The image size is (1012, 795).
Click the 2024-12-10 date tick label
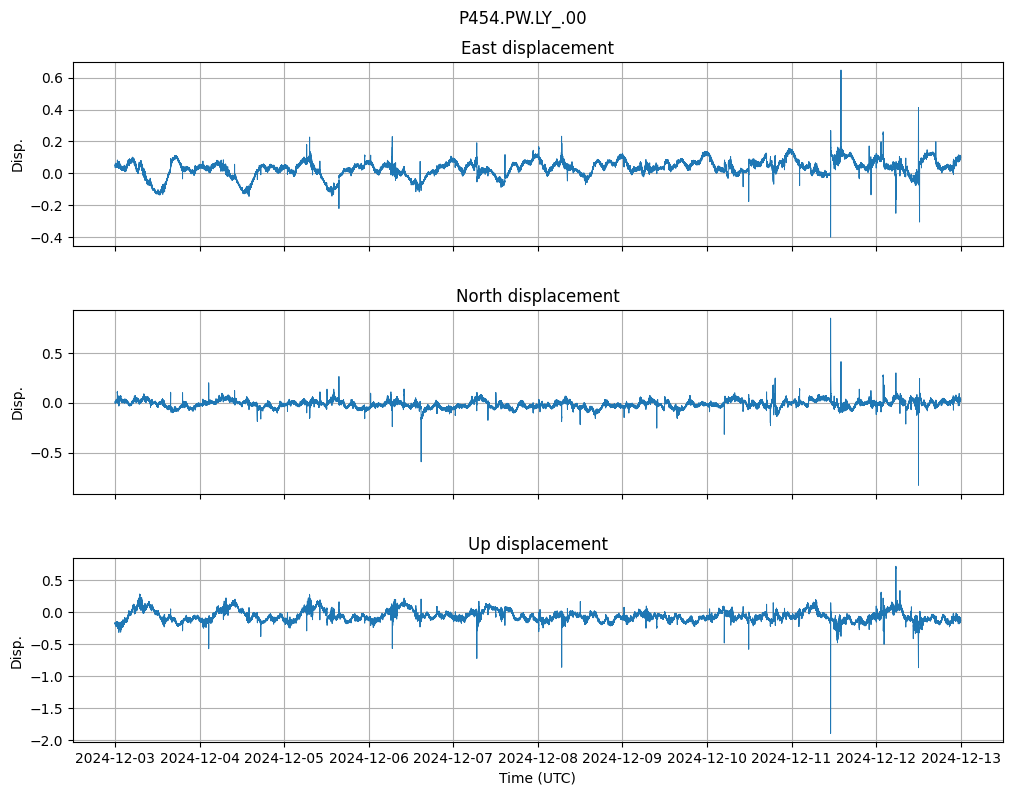pos(707,758)
